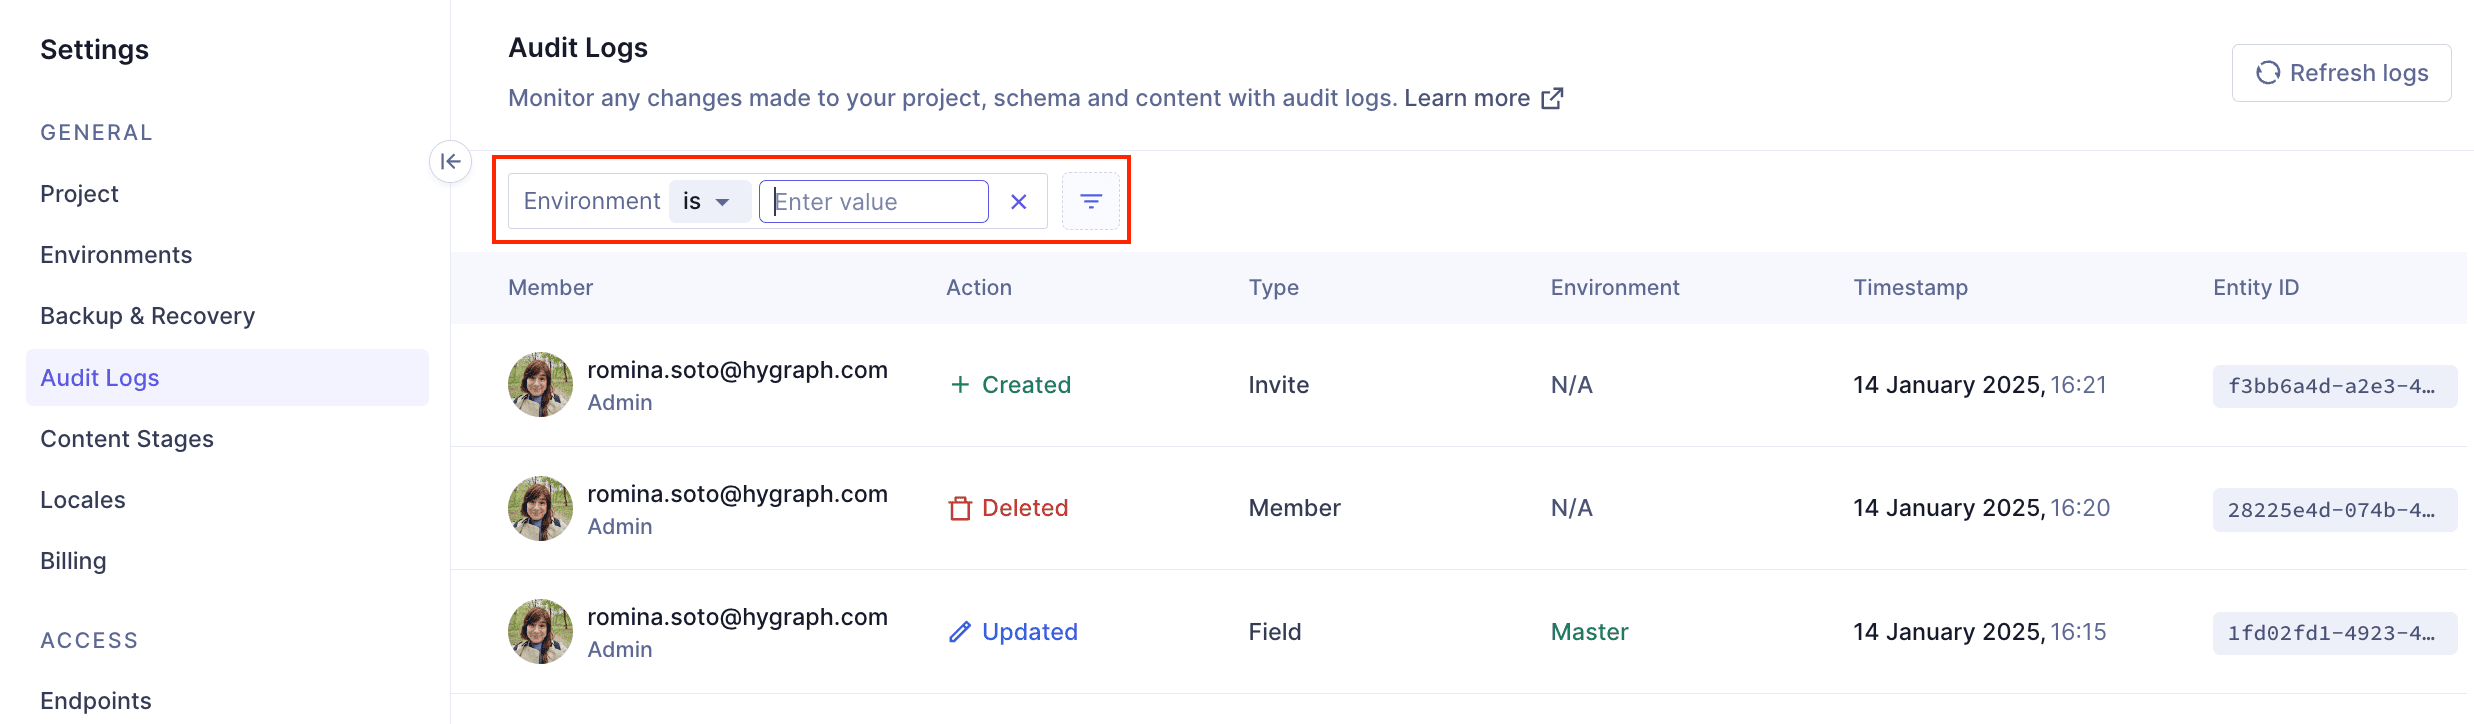
Task: Clear the Environment filter with X icon
Action: click(1018, 202)
